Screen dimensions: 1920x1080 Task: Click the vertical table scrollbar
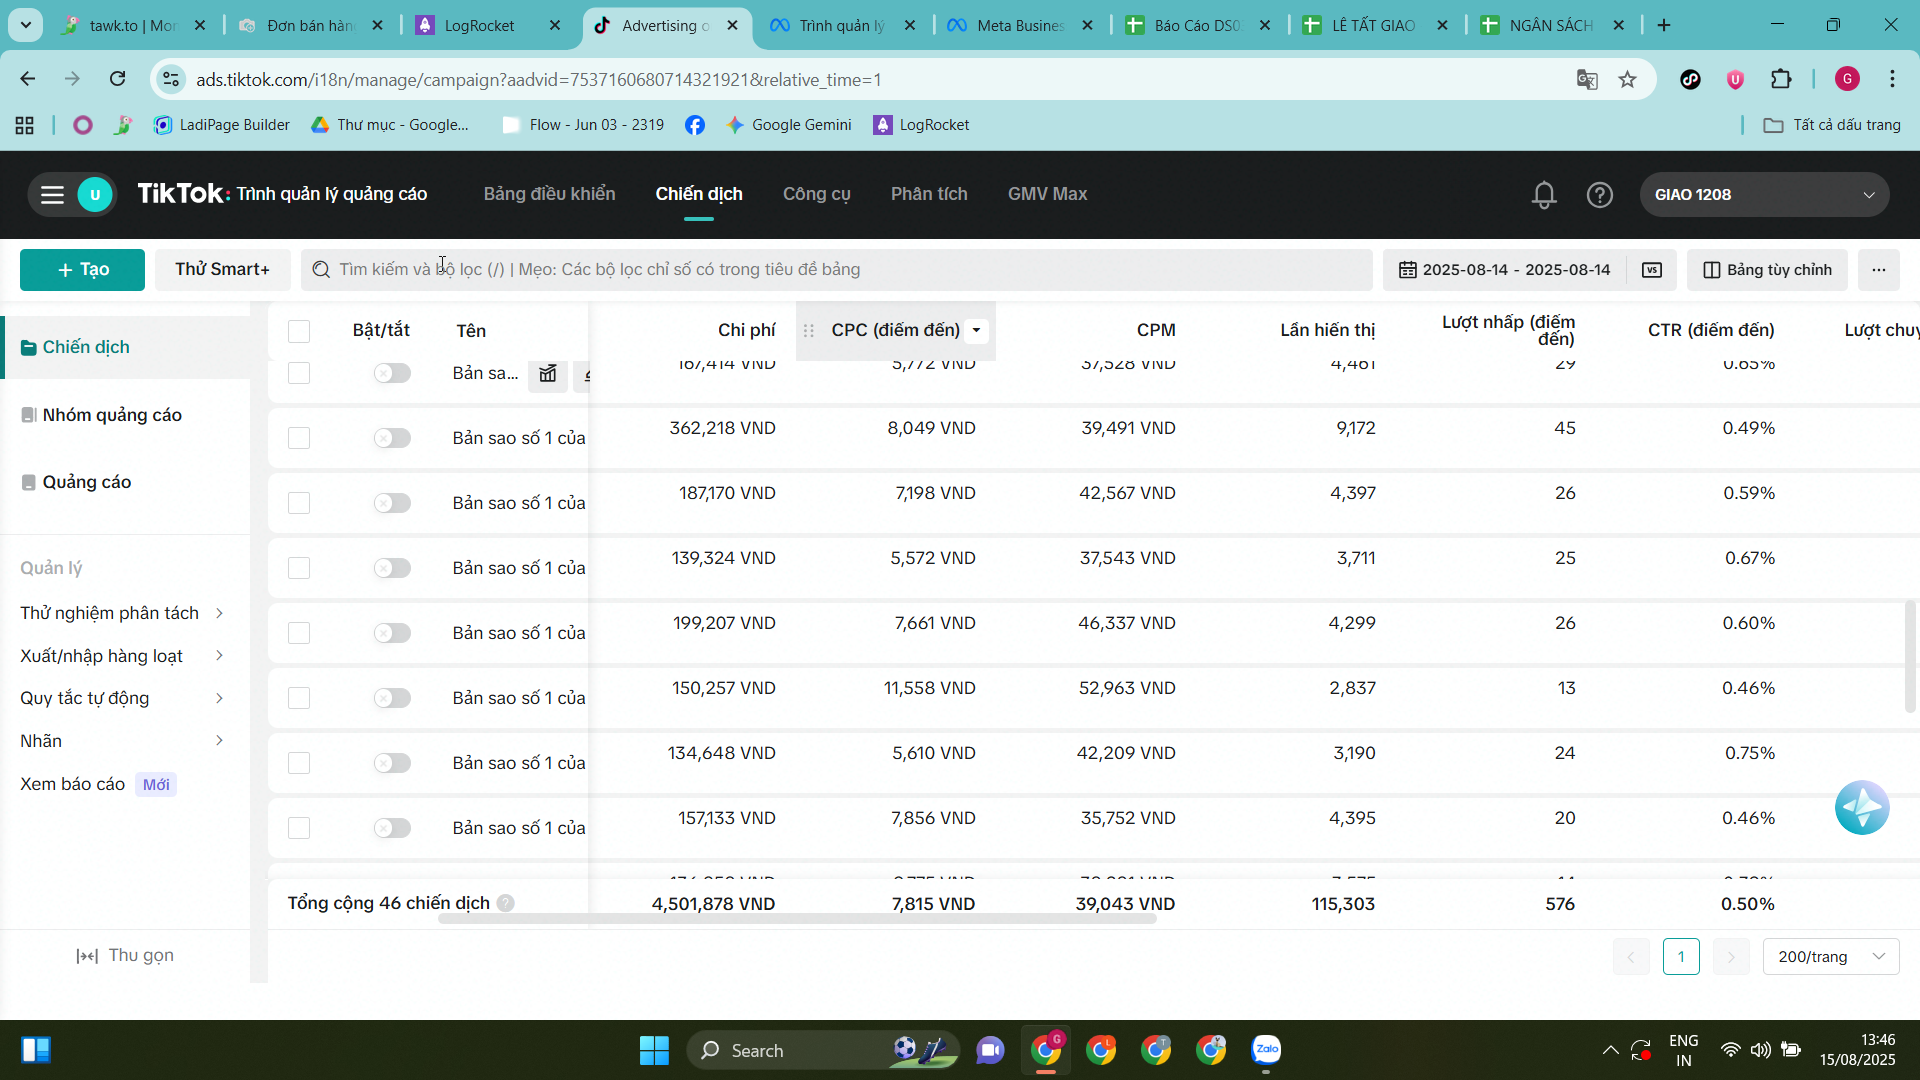coord(1910,655)
